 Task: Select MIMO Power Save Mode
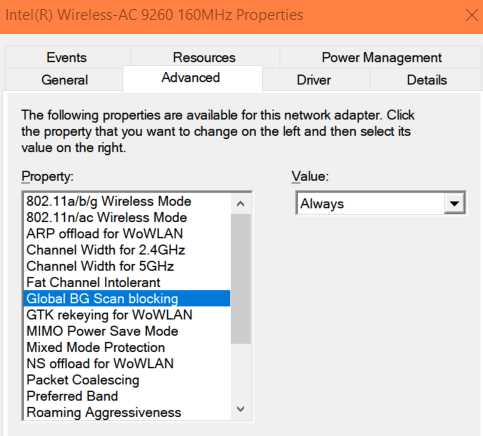pos(127,331)
